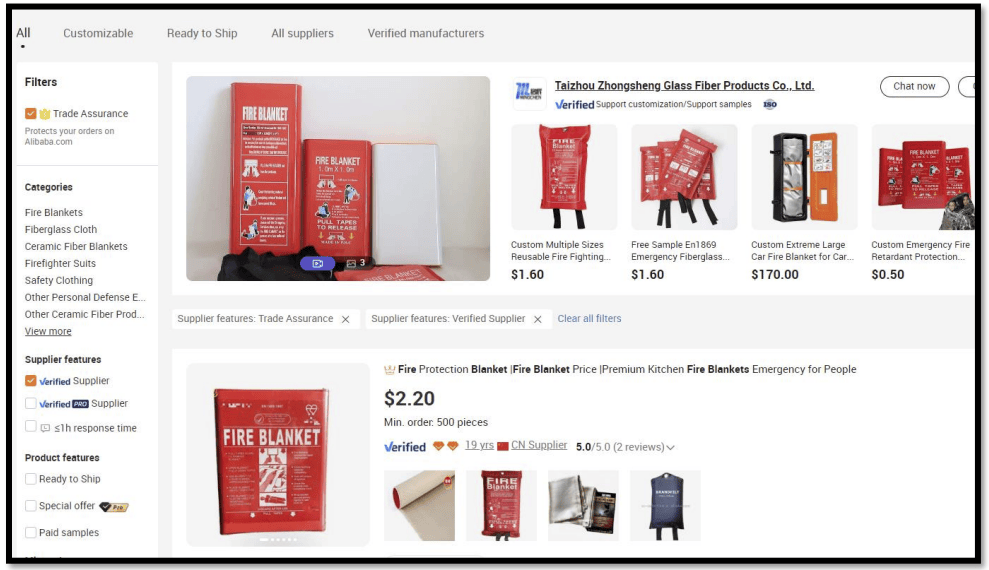Click Clear all filters link
The width and height of the screenshot is (989, 570).
589,319
